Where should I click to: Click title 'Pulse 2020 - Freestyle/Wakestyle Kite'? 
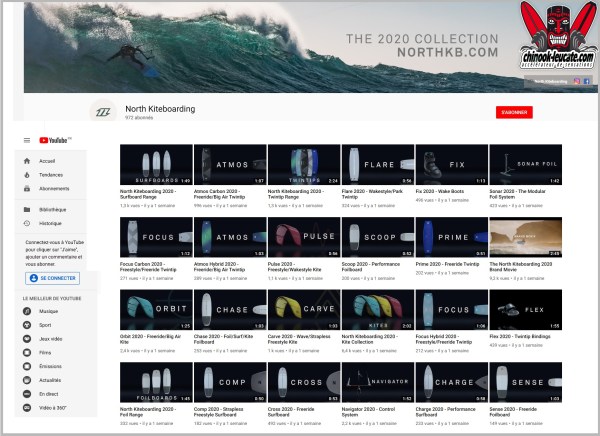[296, 267]
